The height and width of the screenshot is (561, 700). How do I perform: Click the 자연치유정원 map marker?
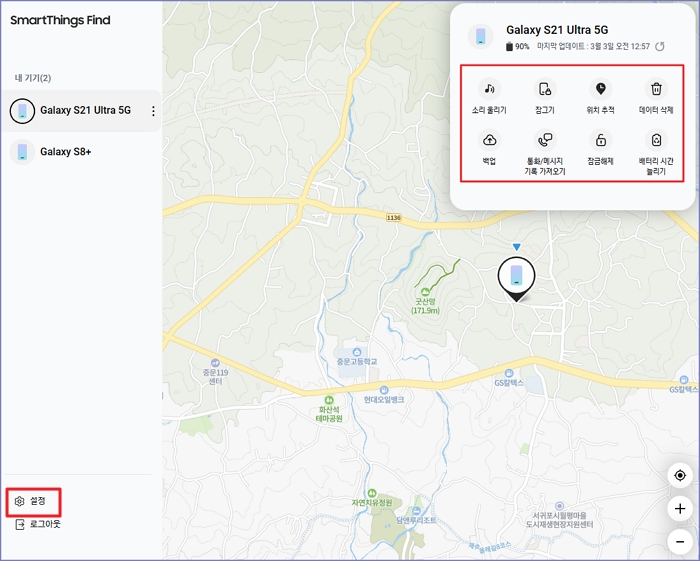pos(372,493)
